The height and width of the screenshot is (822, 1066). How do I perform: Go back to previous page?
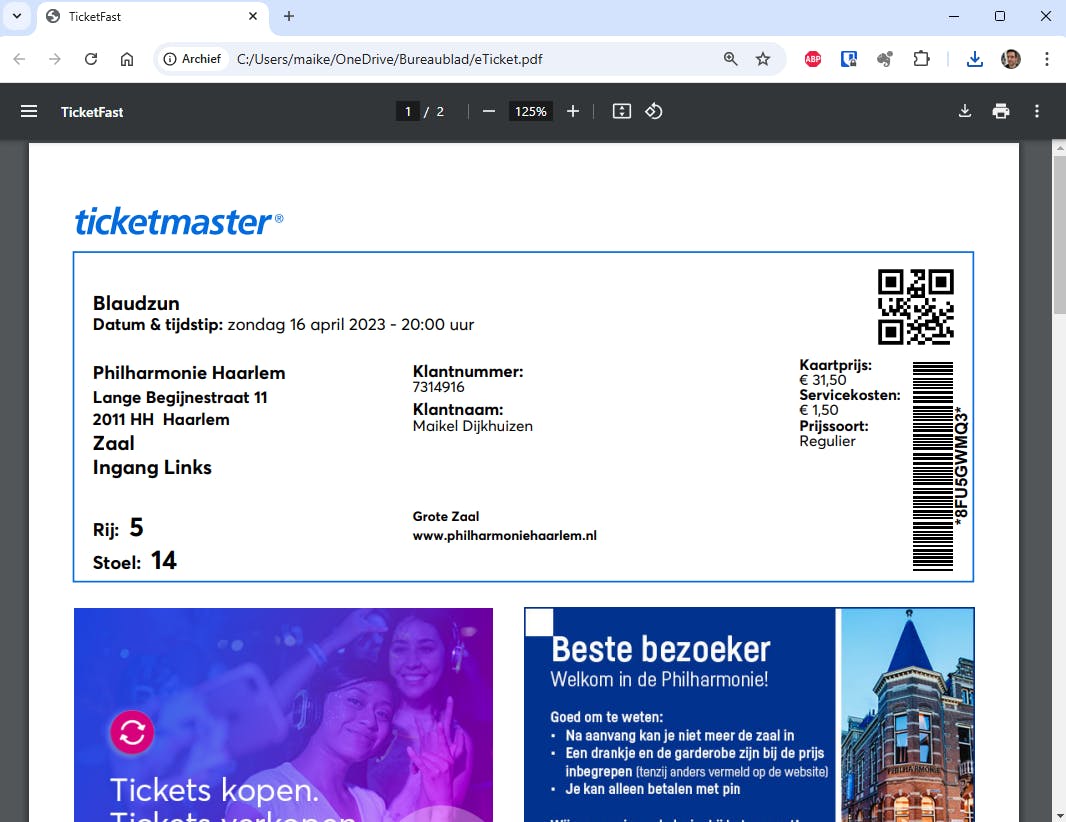20,59
